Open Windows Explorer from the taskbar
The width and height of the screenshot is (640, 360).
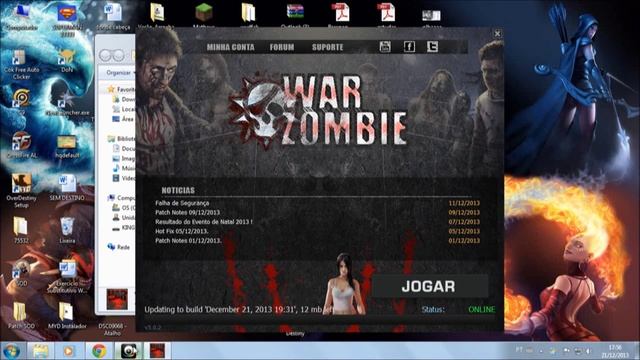[40, 351]
